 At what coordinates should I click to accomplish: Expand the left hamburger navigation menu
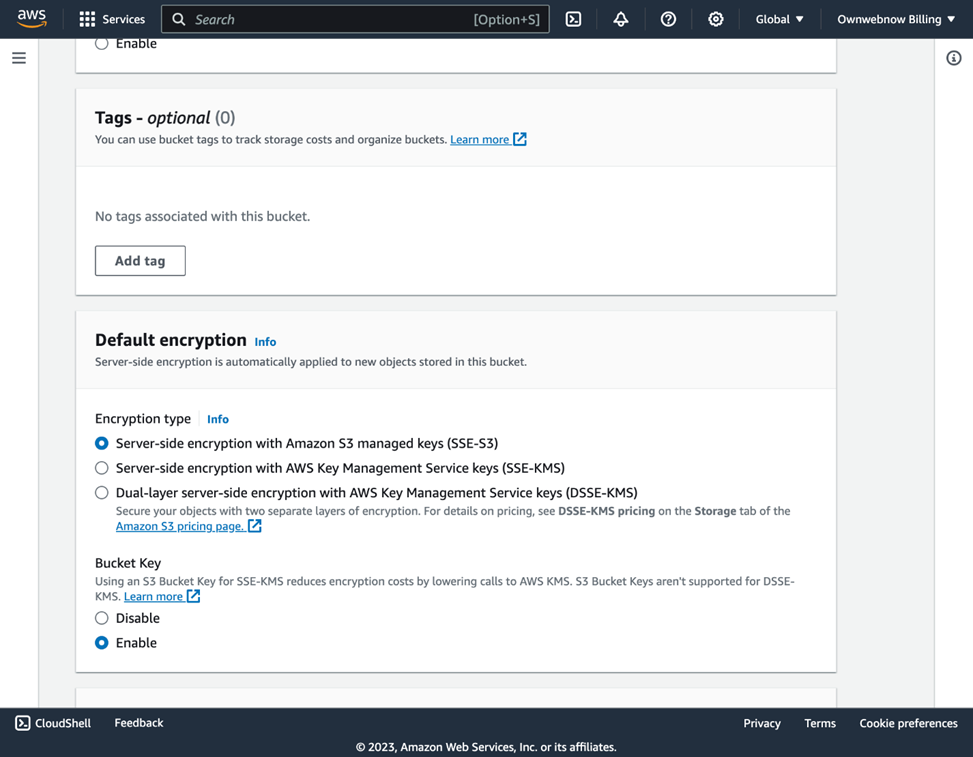pos(19,58)
